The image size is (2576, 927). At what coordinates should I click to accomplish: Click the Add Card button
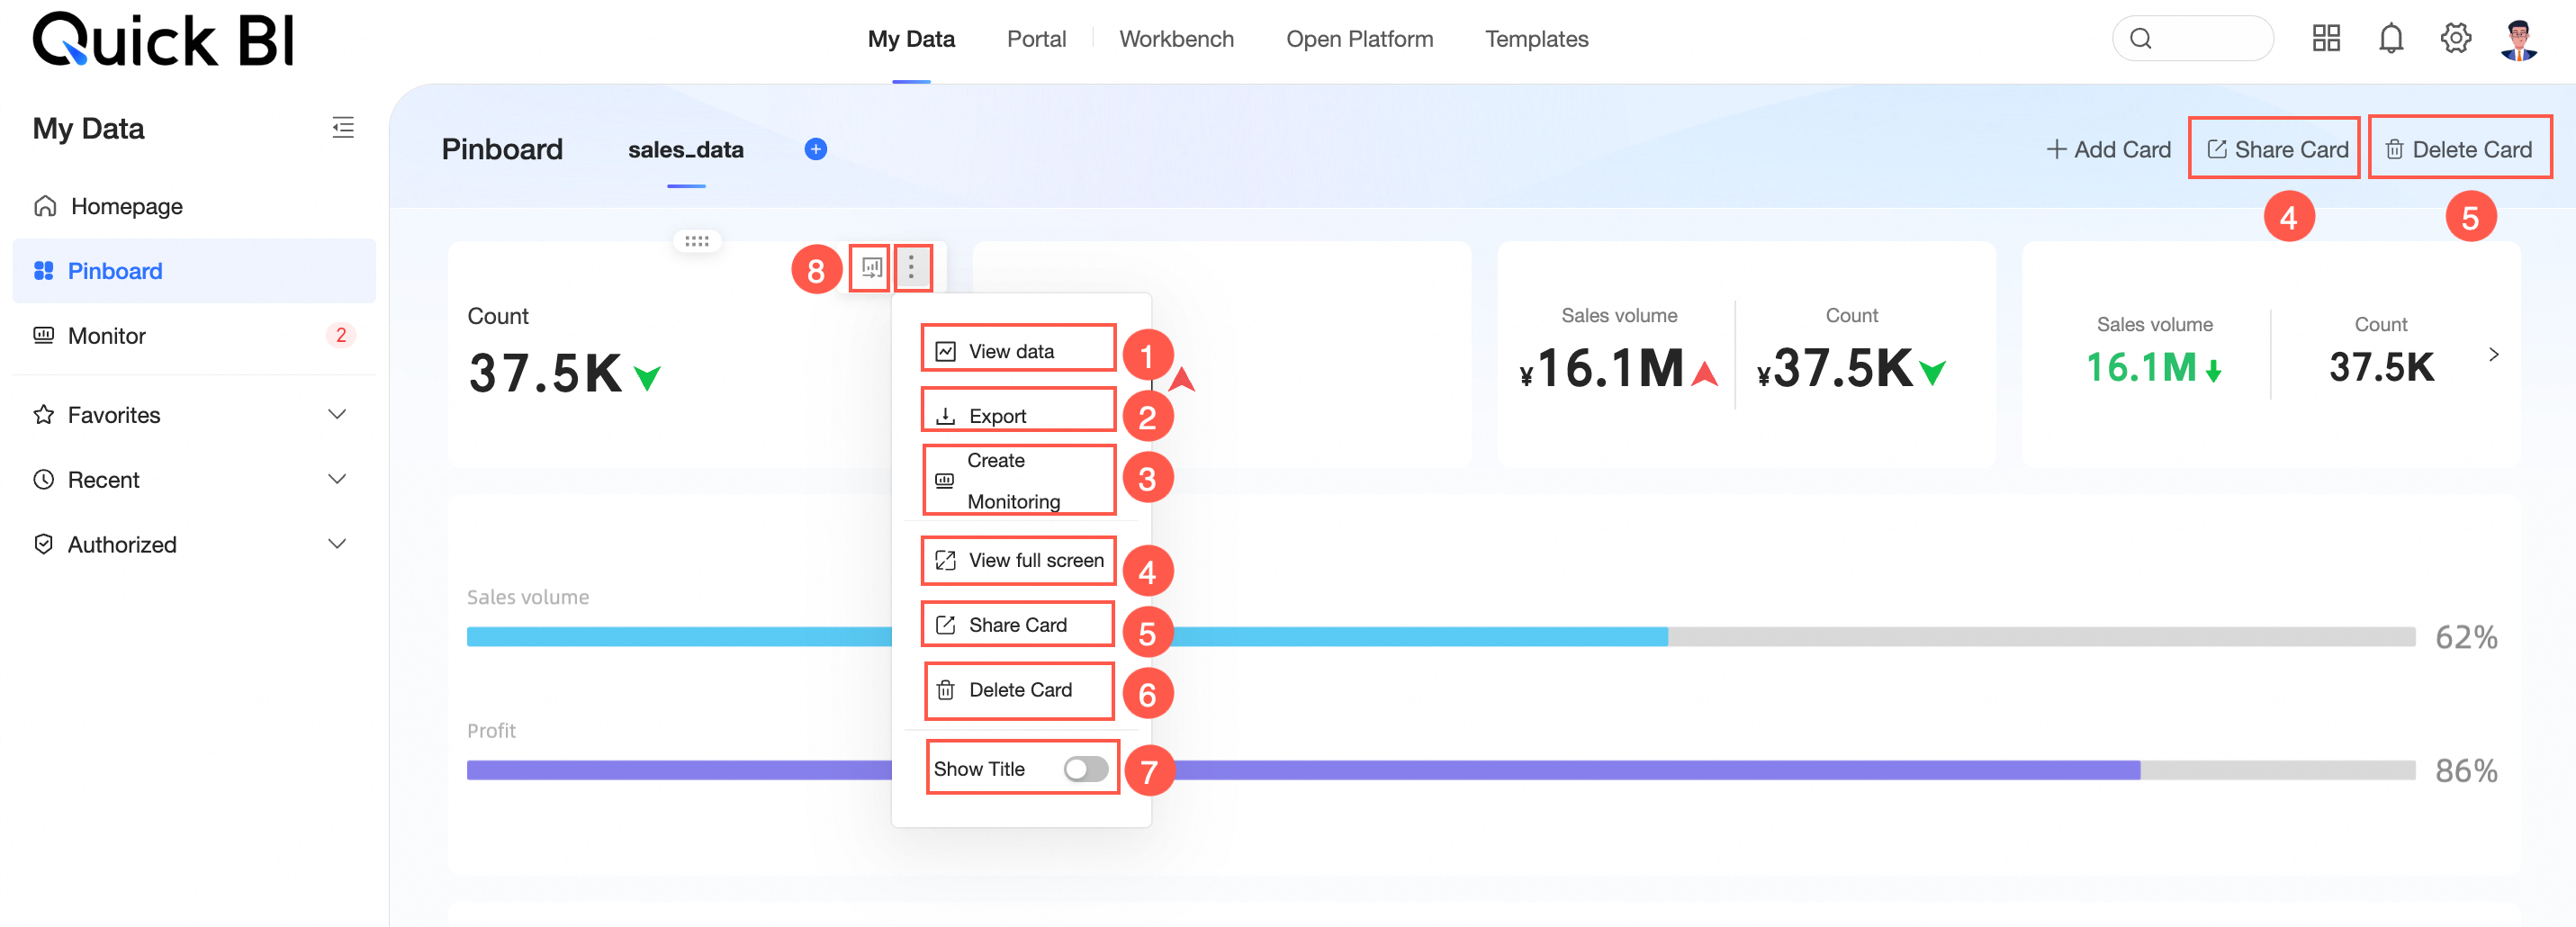(2108, 149)
